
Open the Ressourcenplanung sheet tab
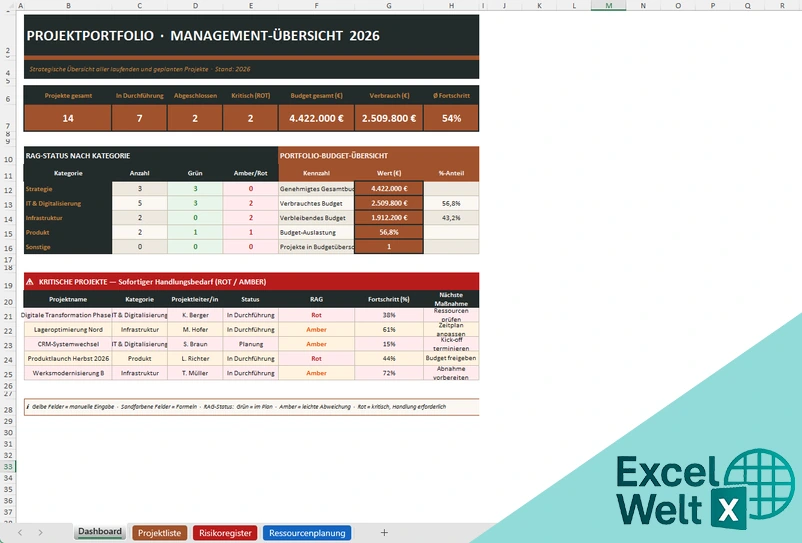click(x=307, y=533)
